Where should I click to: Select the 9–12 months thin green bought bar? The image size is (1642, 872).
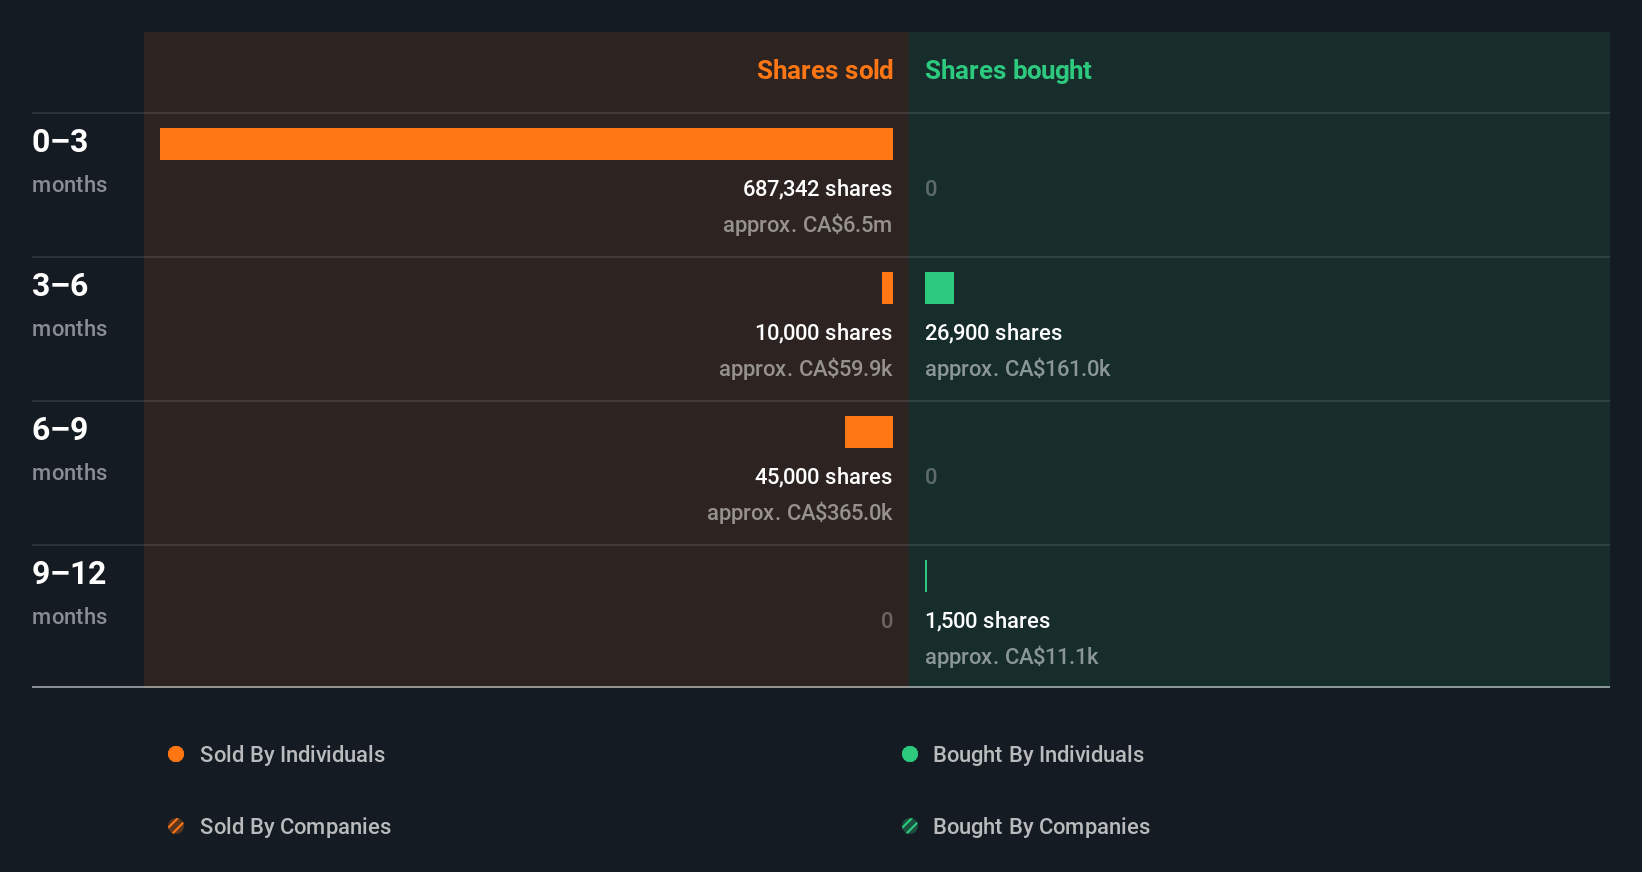point(926,576)
